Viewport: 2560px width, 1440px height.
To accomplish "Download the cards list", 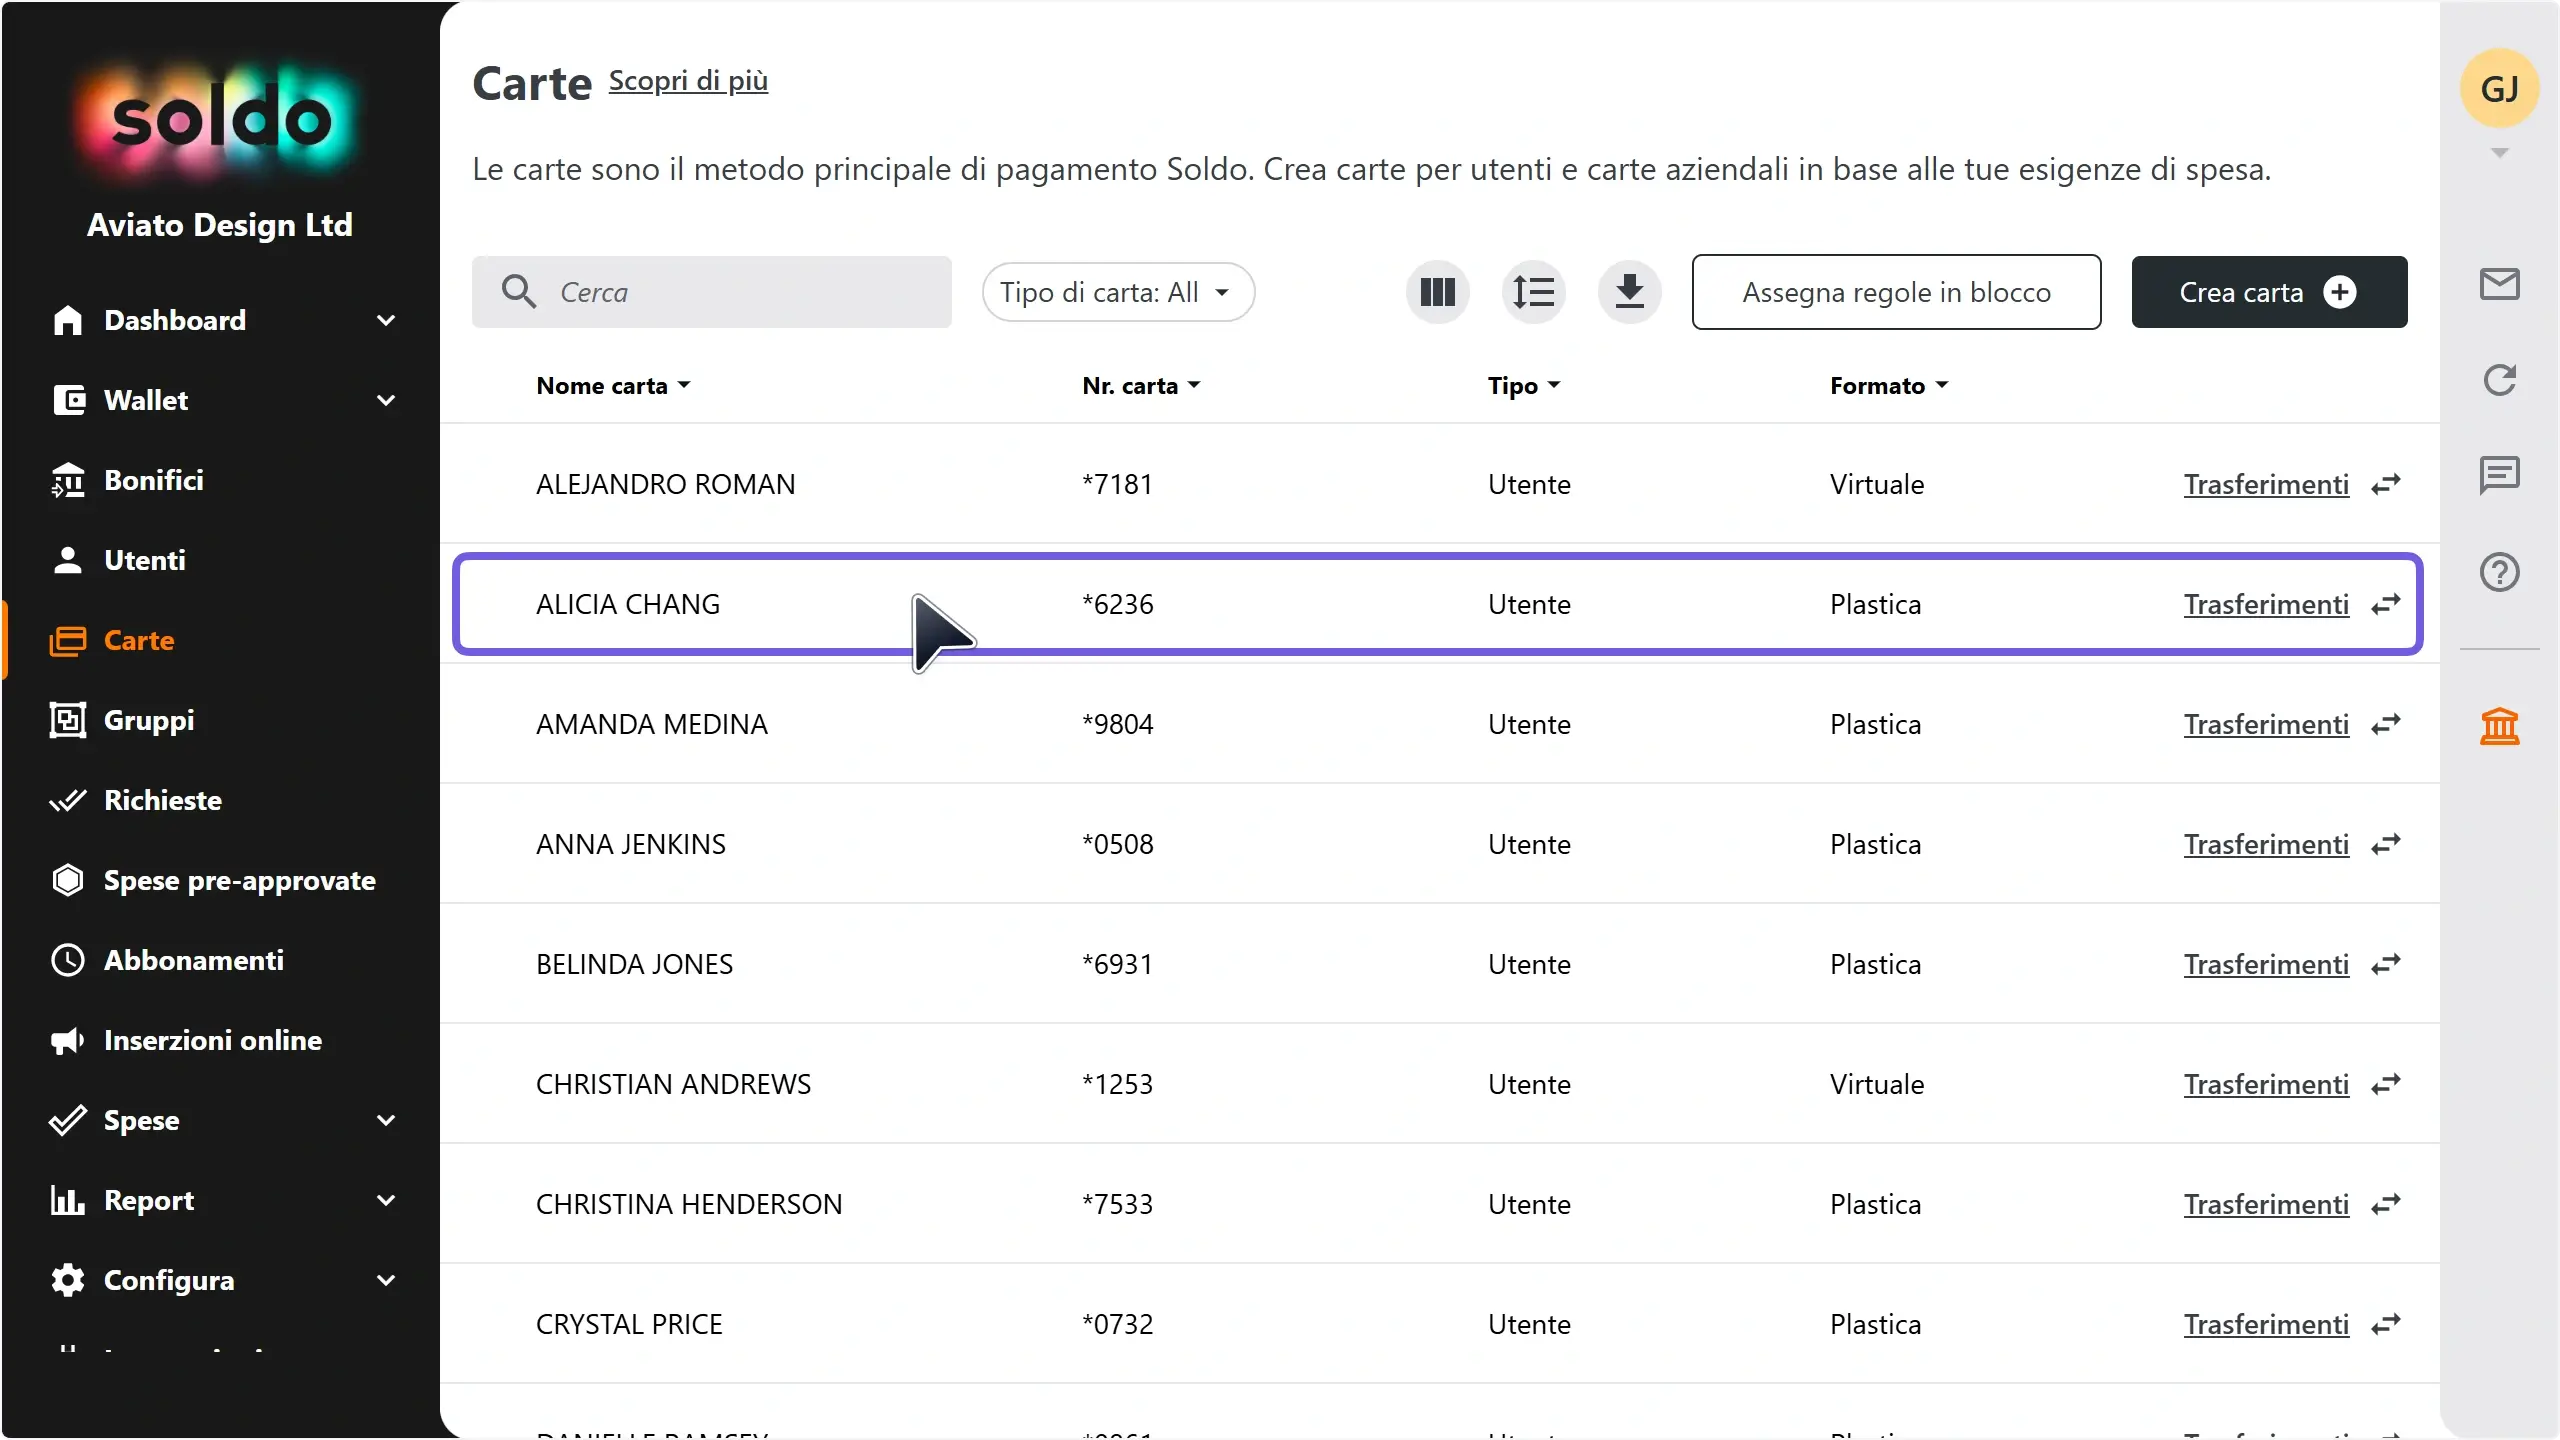I will 1629,292.
